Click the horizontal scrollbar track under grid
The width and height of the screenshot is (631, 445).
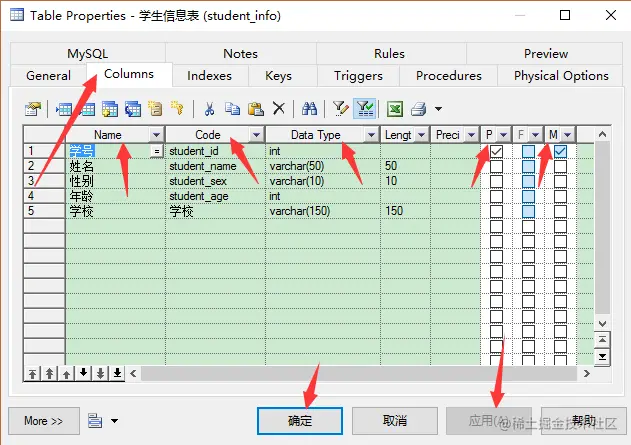pyautogui.click(x=358, y=374)
